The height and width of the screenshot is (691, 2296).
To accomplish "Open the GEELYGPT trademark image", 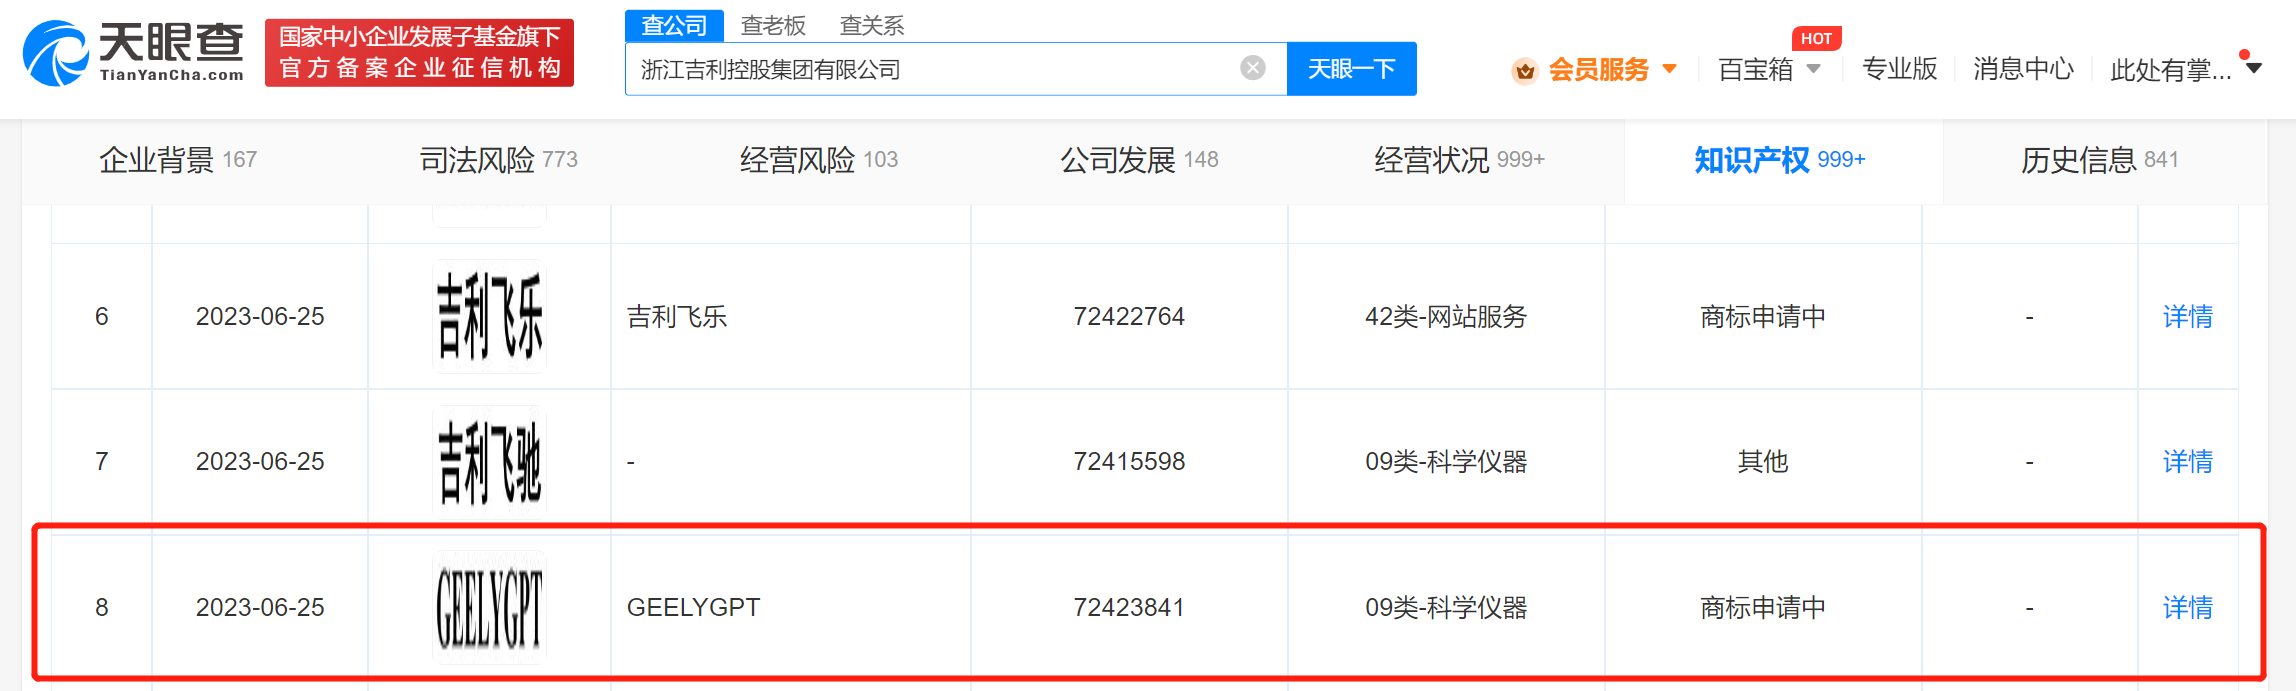I will [x=490, y=607].
